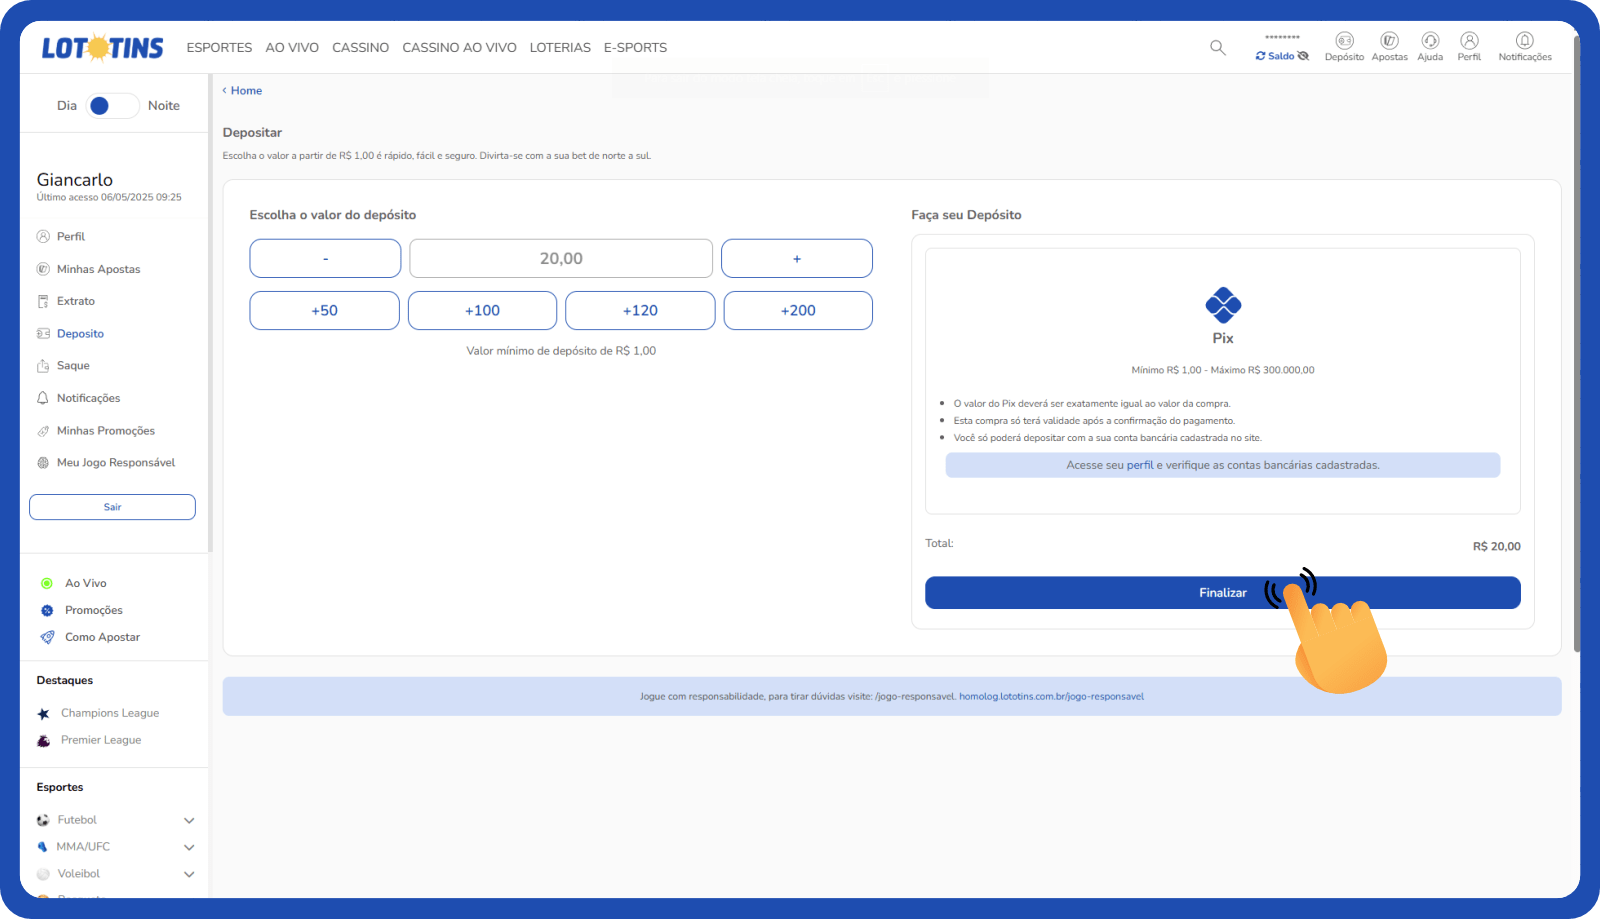Image resolution: width=1600 pixels, height=919 pixels.
Task: Open Perfil in the sidebar
Action: (71, 237)
